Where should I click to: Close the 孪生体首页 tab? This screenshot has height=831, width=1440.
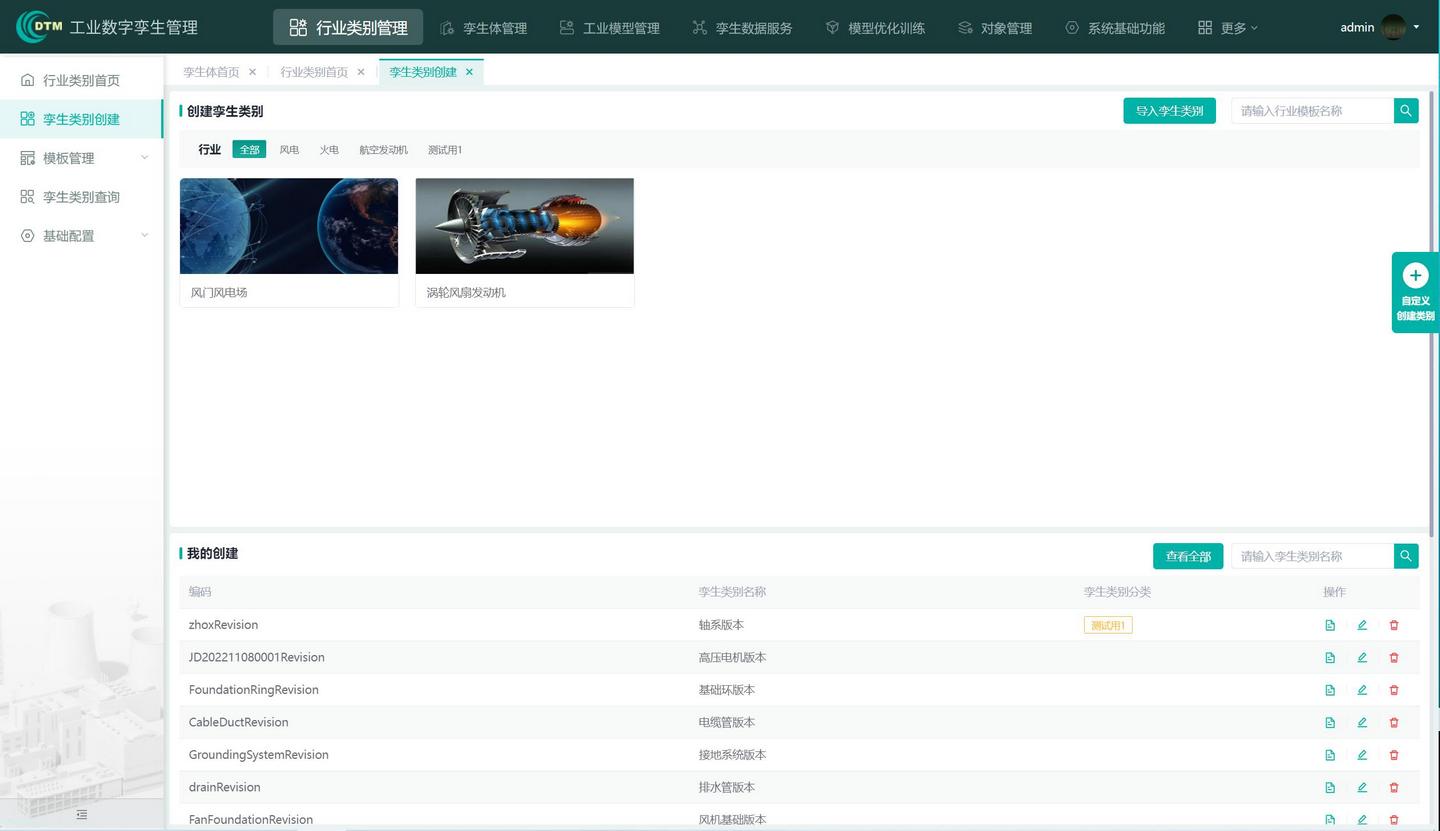pyautogui.click(x=252, y=72)
